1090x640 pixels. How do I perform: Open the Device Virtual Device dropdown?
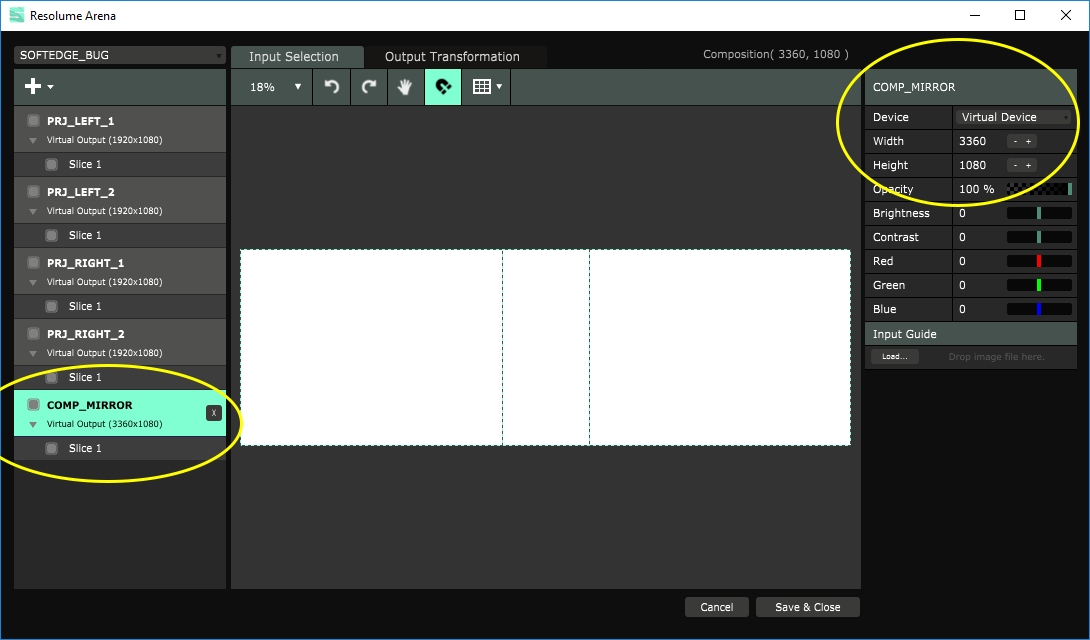[x=1014, y=117]
